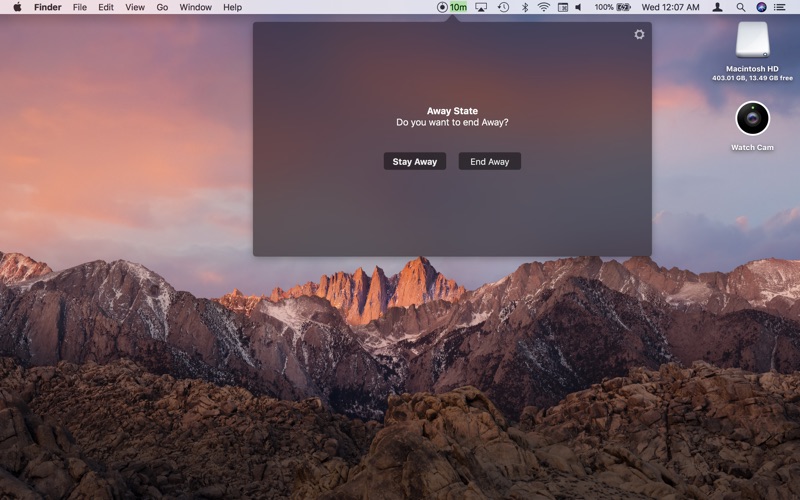The width and height of the screenshot is (800, 500).
Task: Open the Apple menu
Action: (17, 7)
